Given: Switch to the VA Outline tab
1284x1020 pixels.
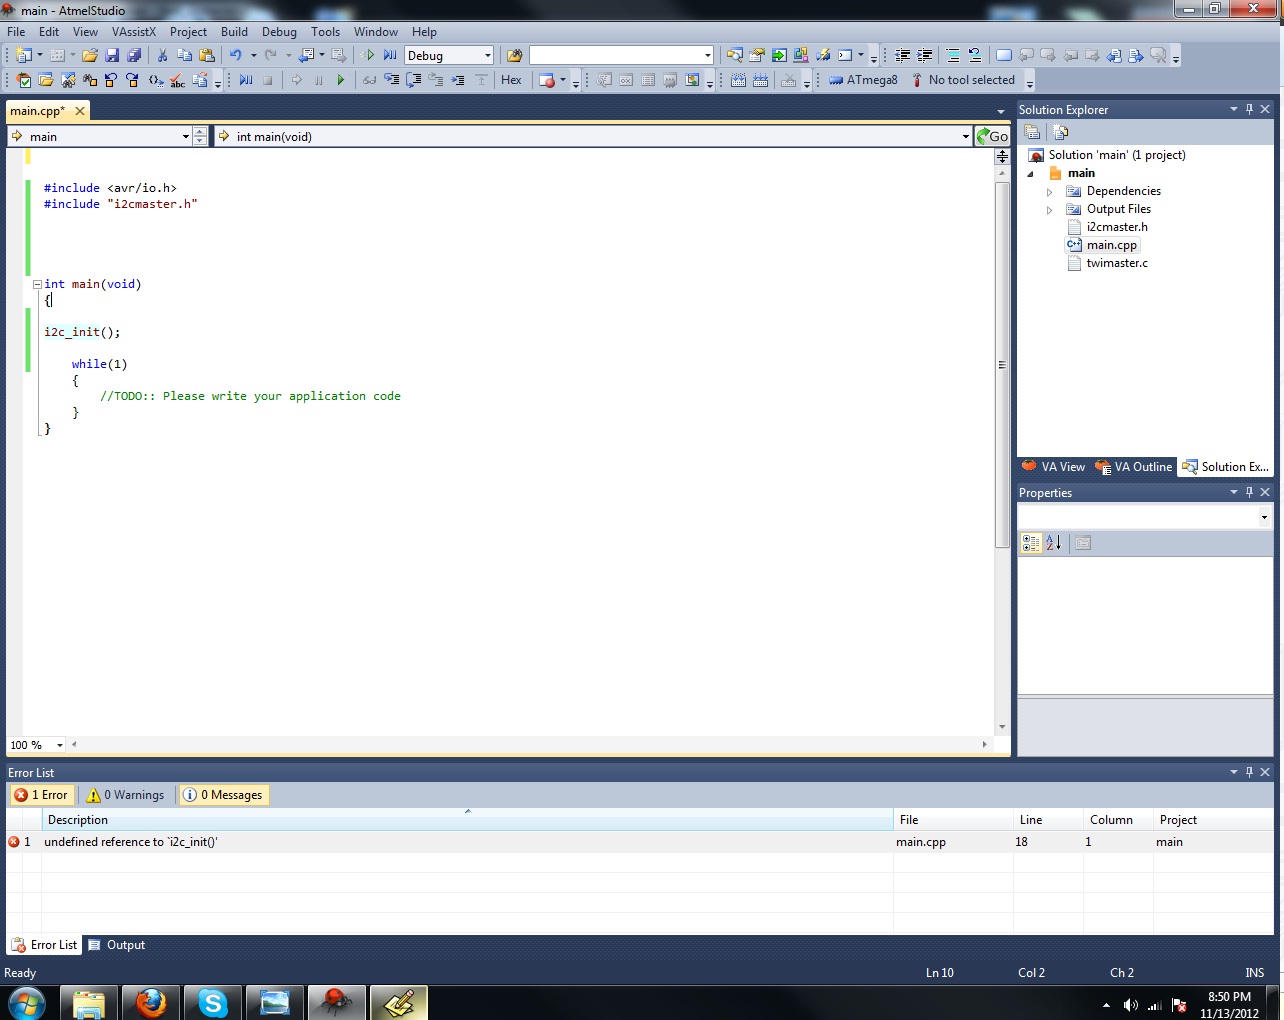Looking at the screenshot, I should 1134,467.
